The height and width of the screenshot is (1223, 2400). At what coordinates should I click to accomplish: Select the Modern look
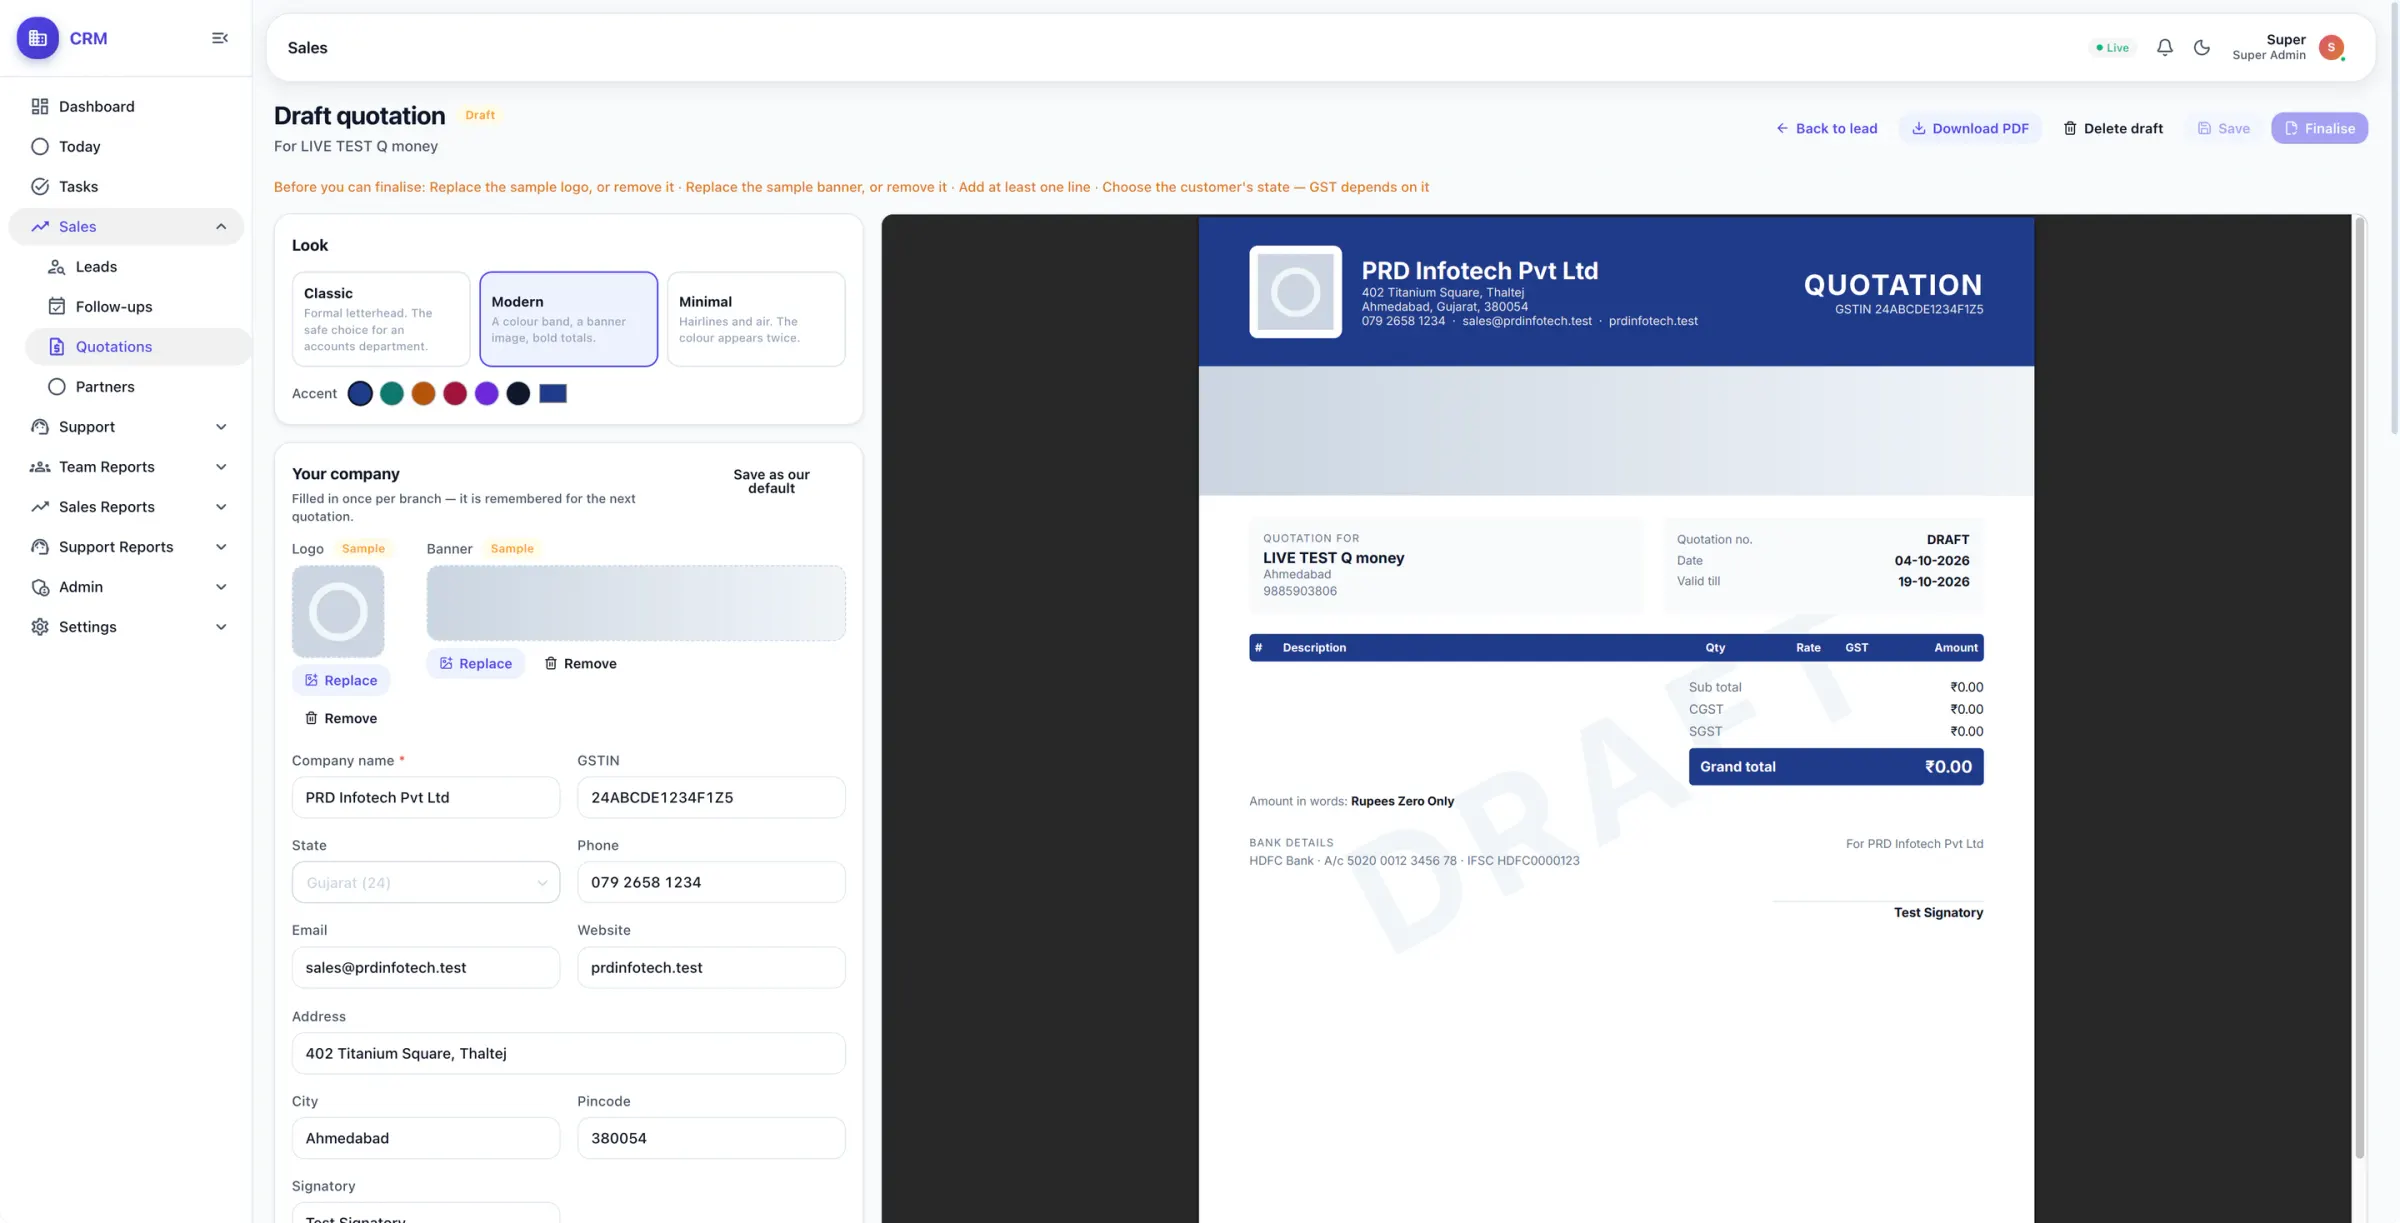click(568, 319)
